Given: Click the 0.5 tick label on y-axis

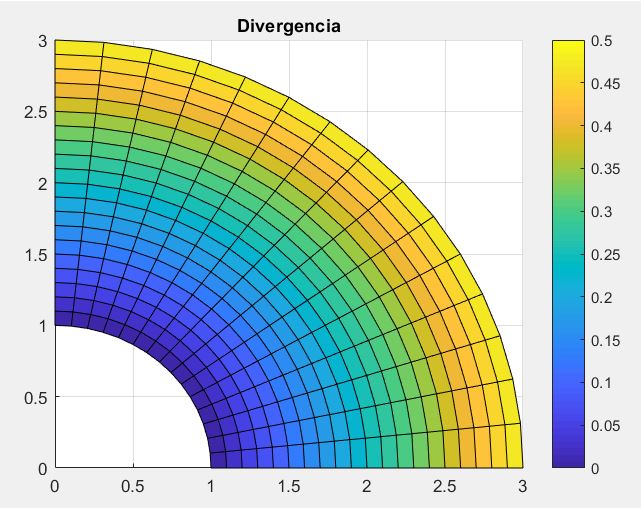Looking at the screenshot, I should [x=36, y=397].
